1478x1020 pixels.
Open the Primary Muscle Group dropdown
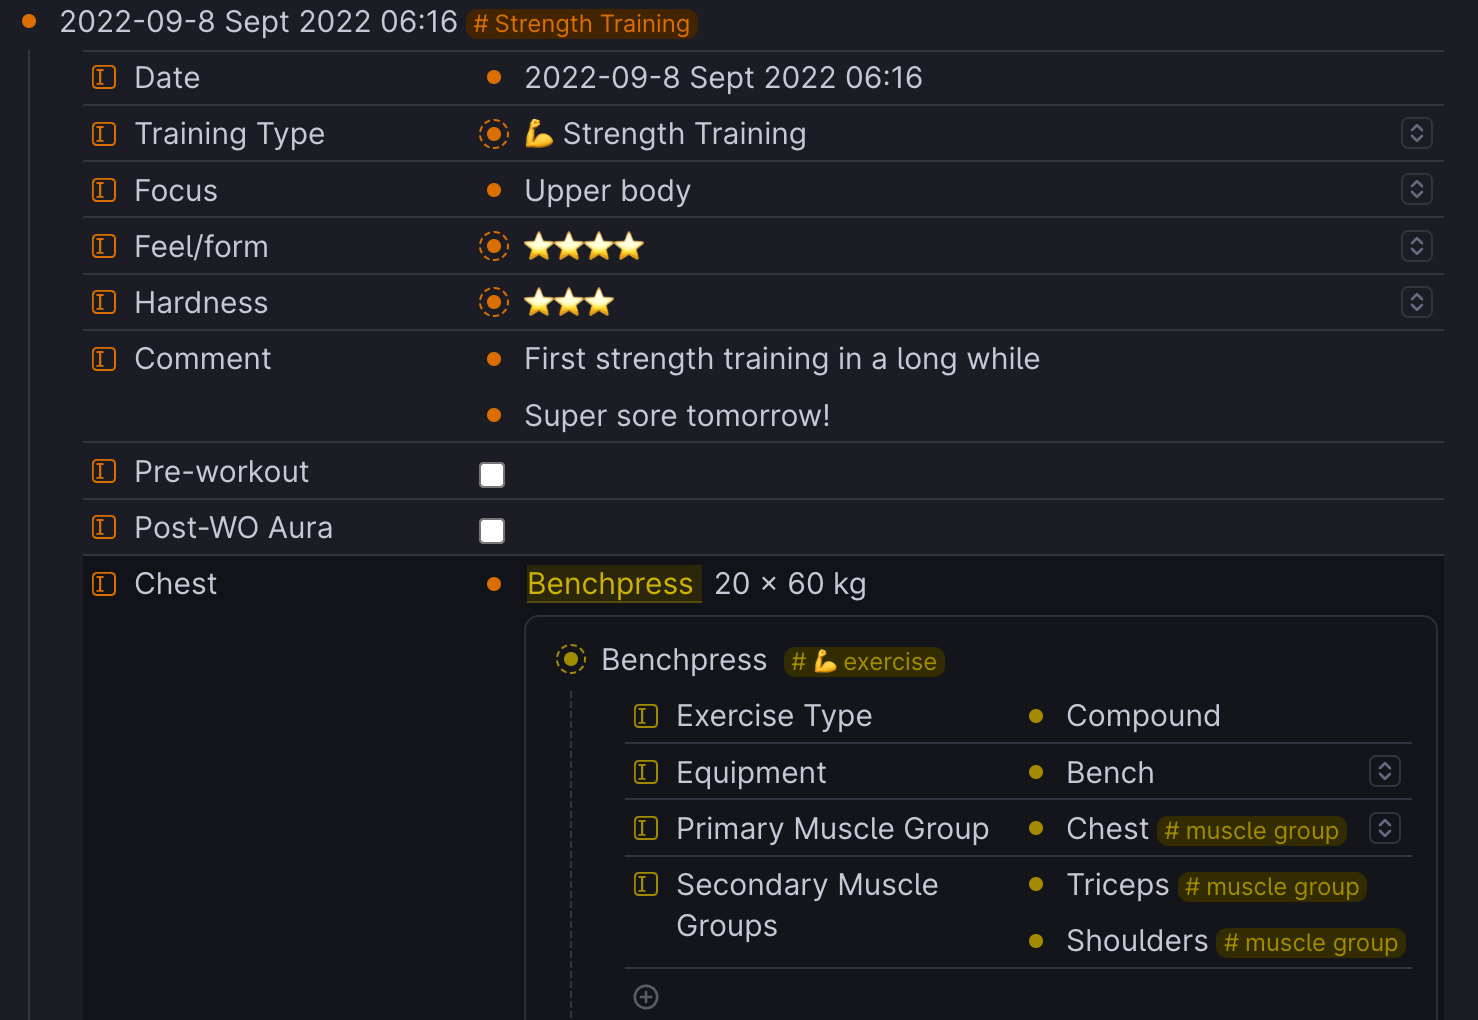pyautogui.click(x=1384, y=828)
